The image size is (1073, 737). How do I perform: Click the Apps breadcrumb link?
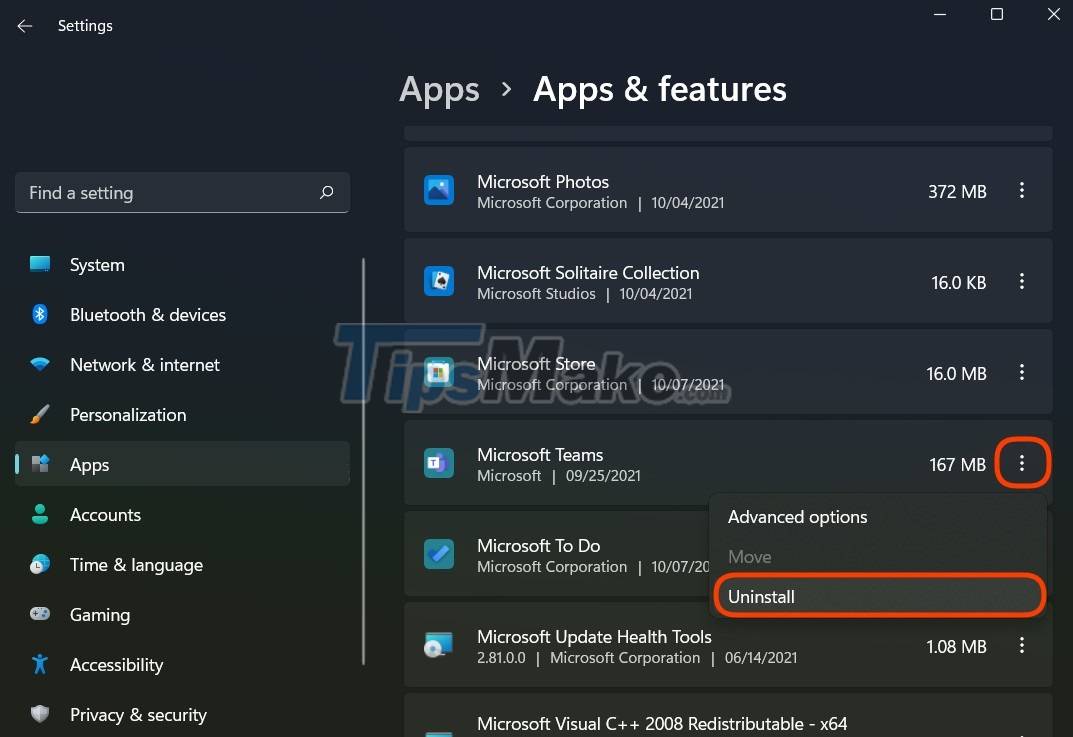tap(439, 90)
